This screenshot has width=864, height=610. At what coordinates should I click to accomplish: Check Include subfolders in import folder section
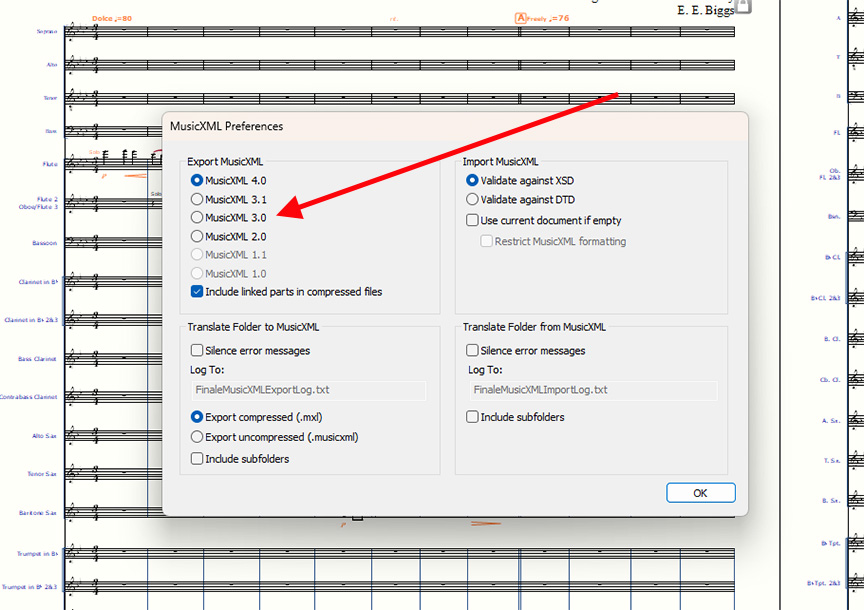pyautogui.click(x=473, y=417)
